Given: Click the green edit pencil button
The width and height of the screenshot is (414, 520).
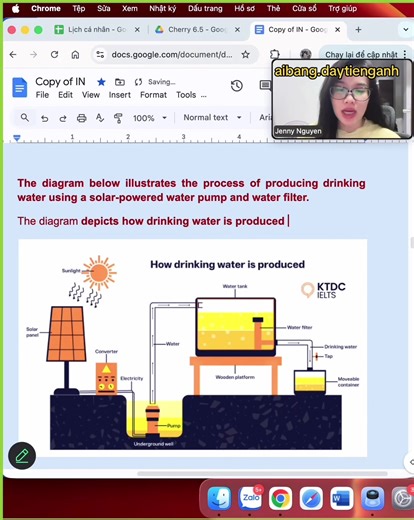Looking at the screenshot, I should 22,455.
